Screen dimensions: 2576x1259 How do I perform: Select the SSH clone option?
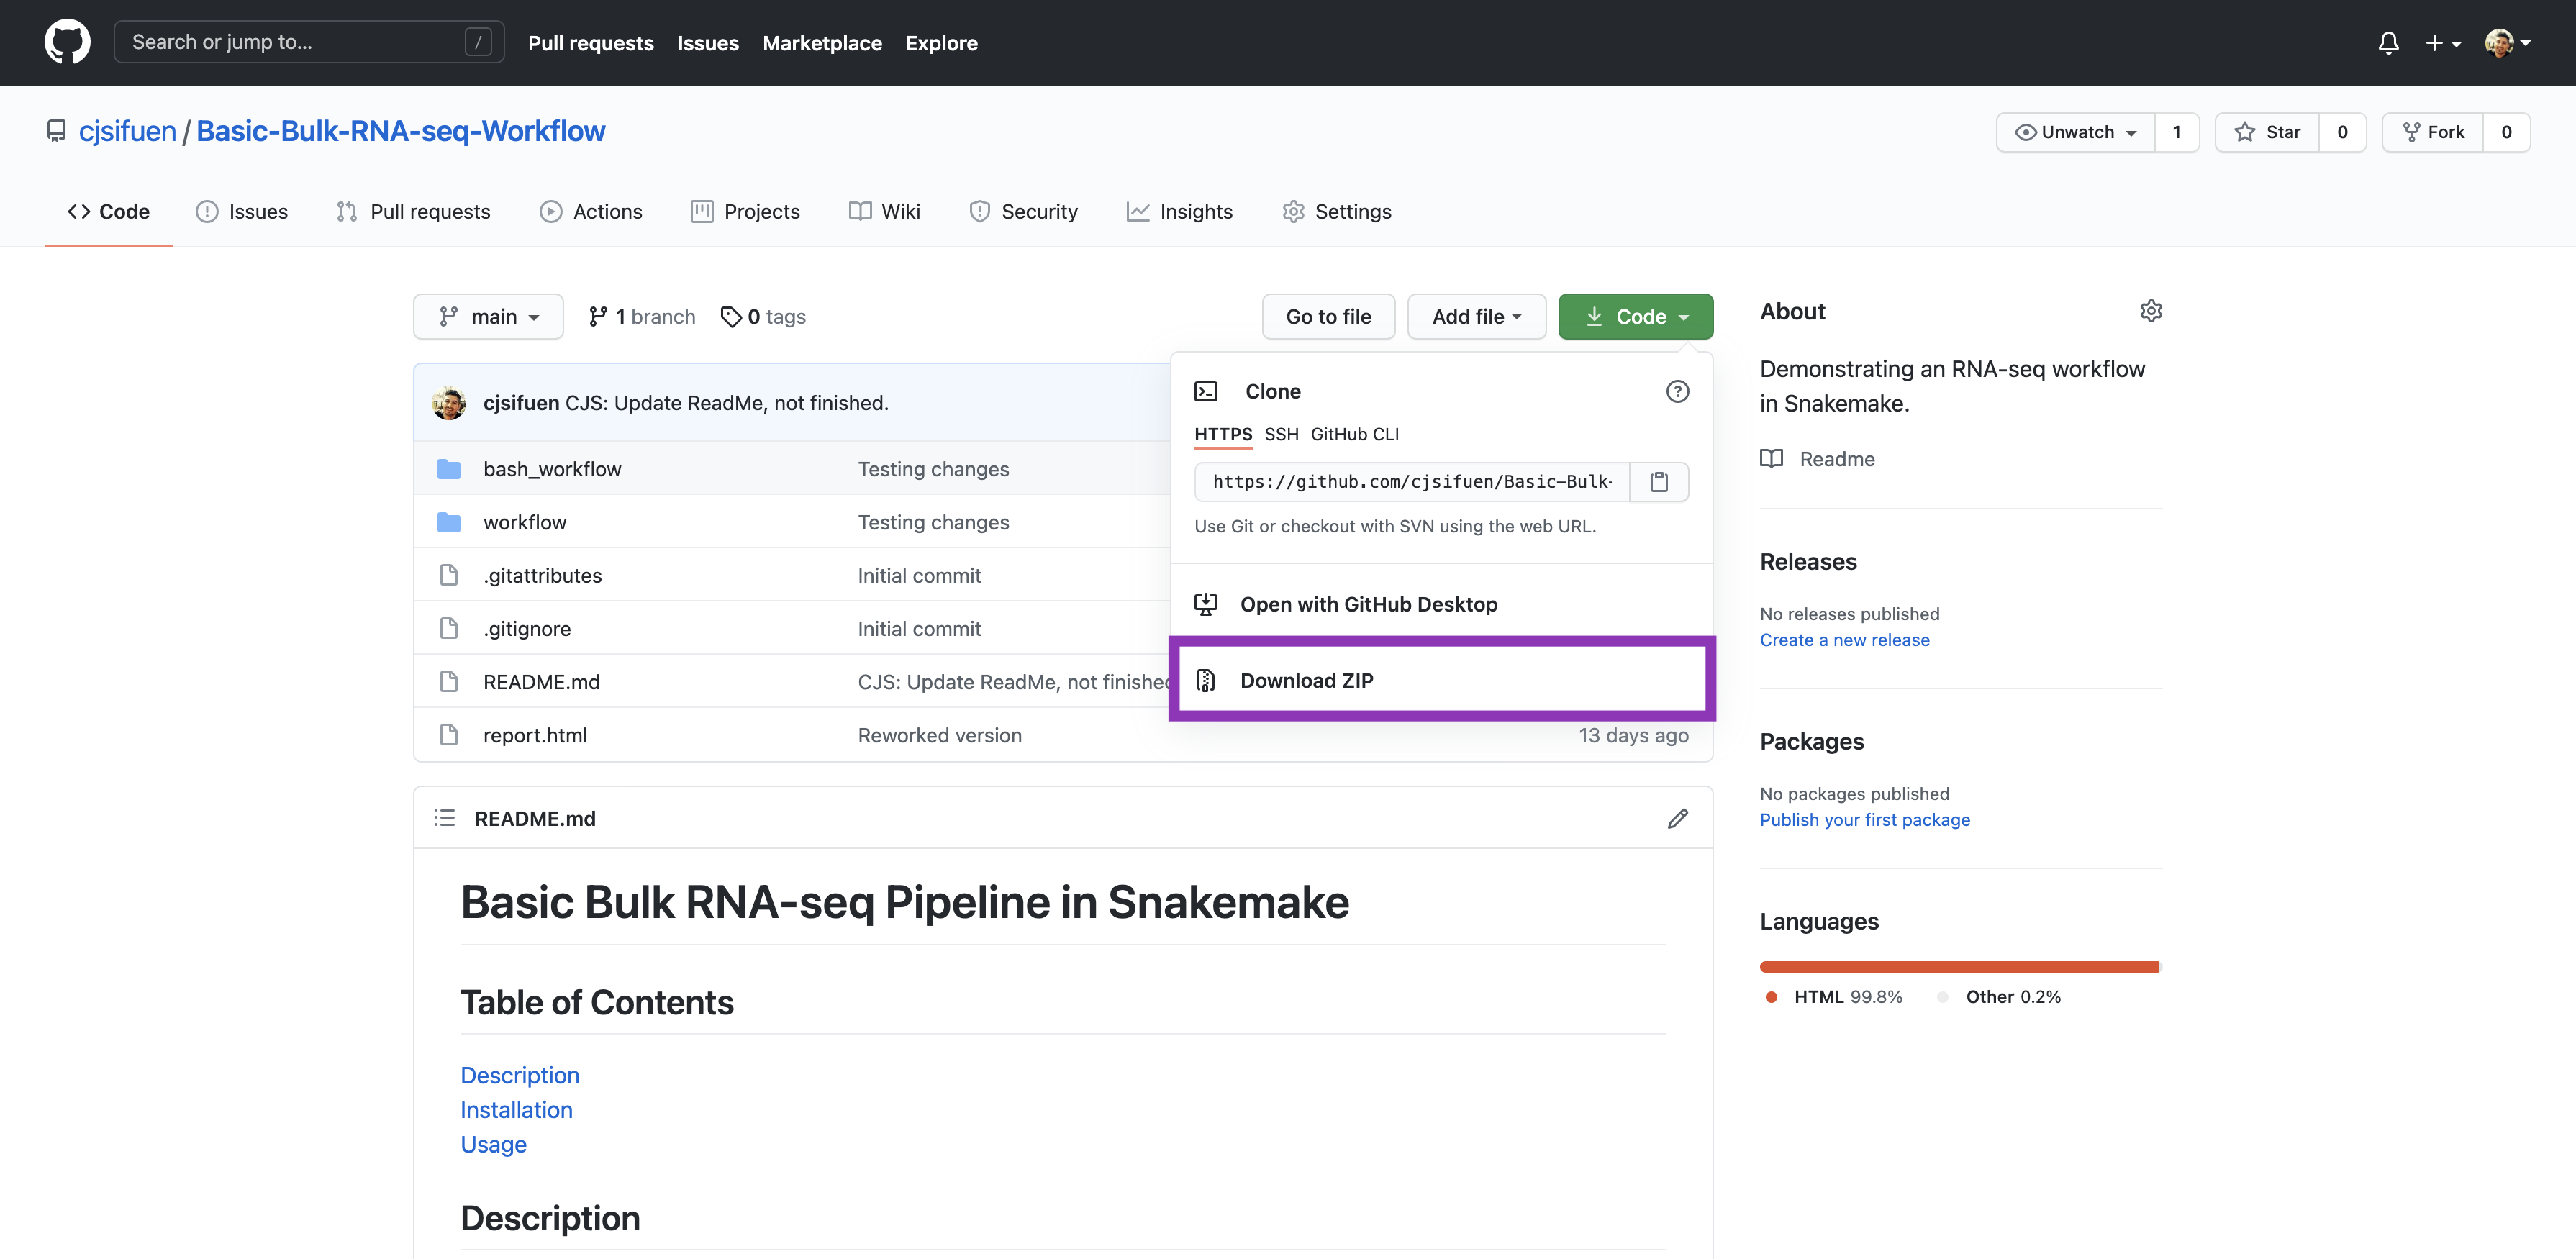pyautogui.click(x=1281, y=434)
